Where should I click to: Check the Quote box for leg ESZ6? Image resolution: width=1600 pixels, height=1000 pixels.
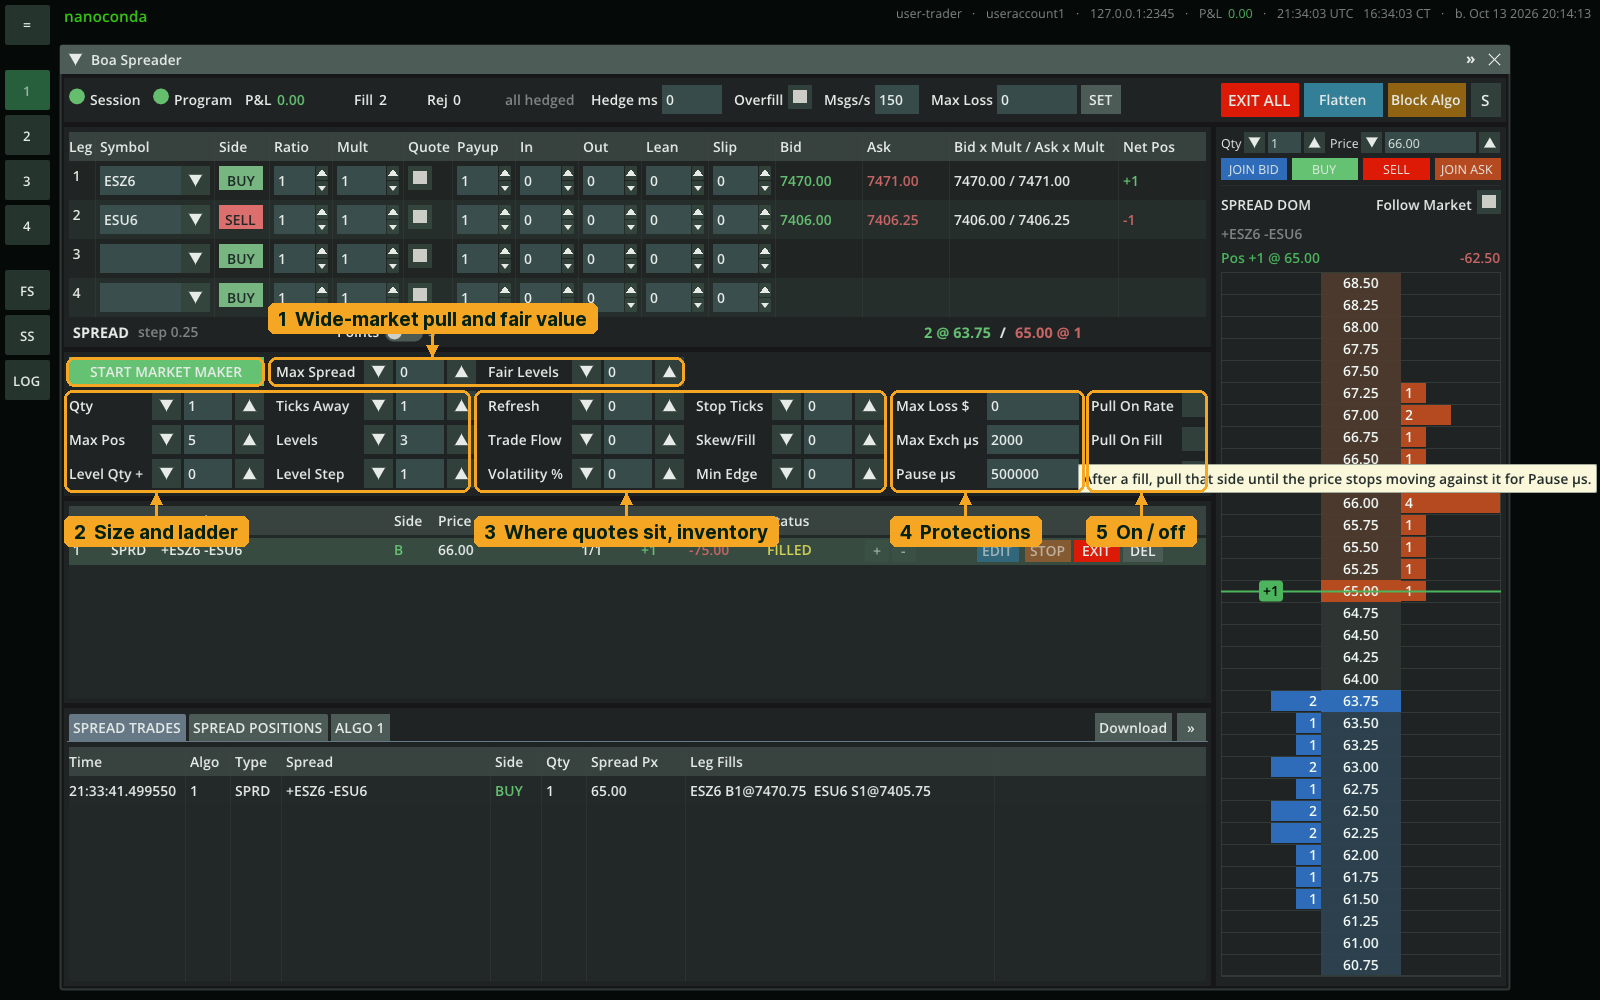(420, 178)
